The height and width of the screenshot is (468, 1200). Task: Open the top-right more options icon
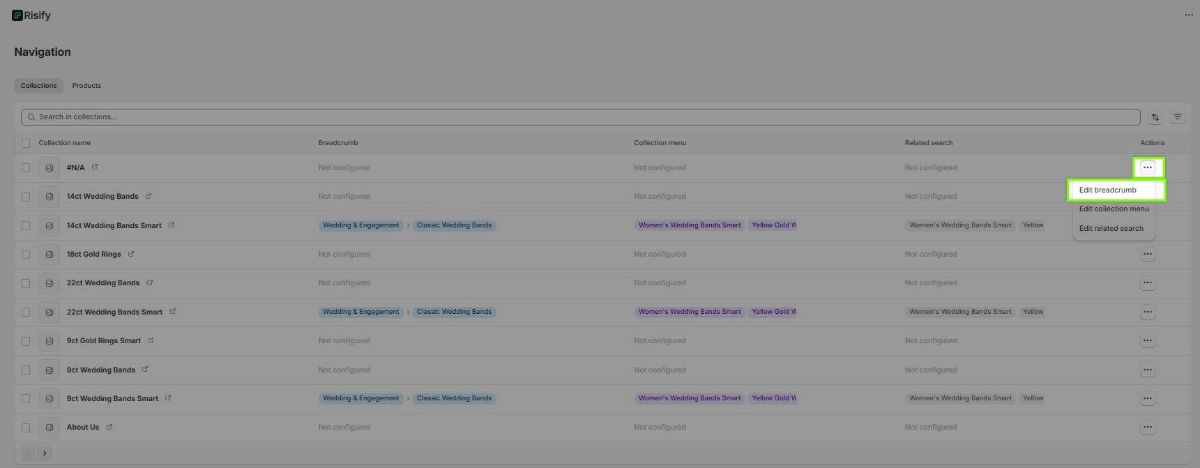point(1187,15)
